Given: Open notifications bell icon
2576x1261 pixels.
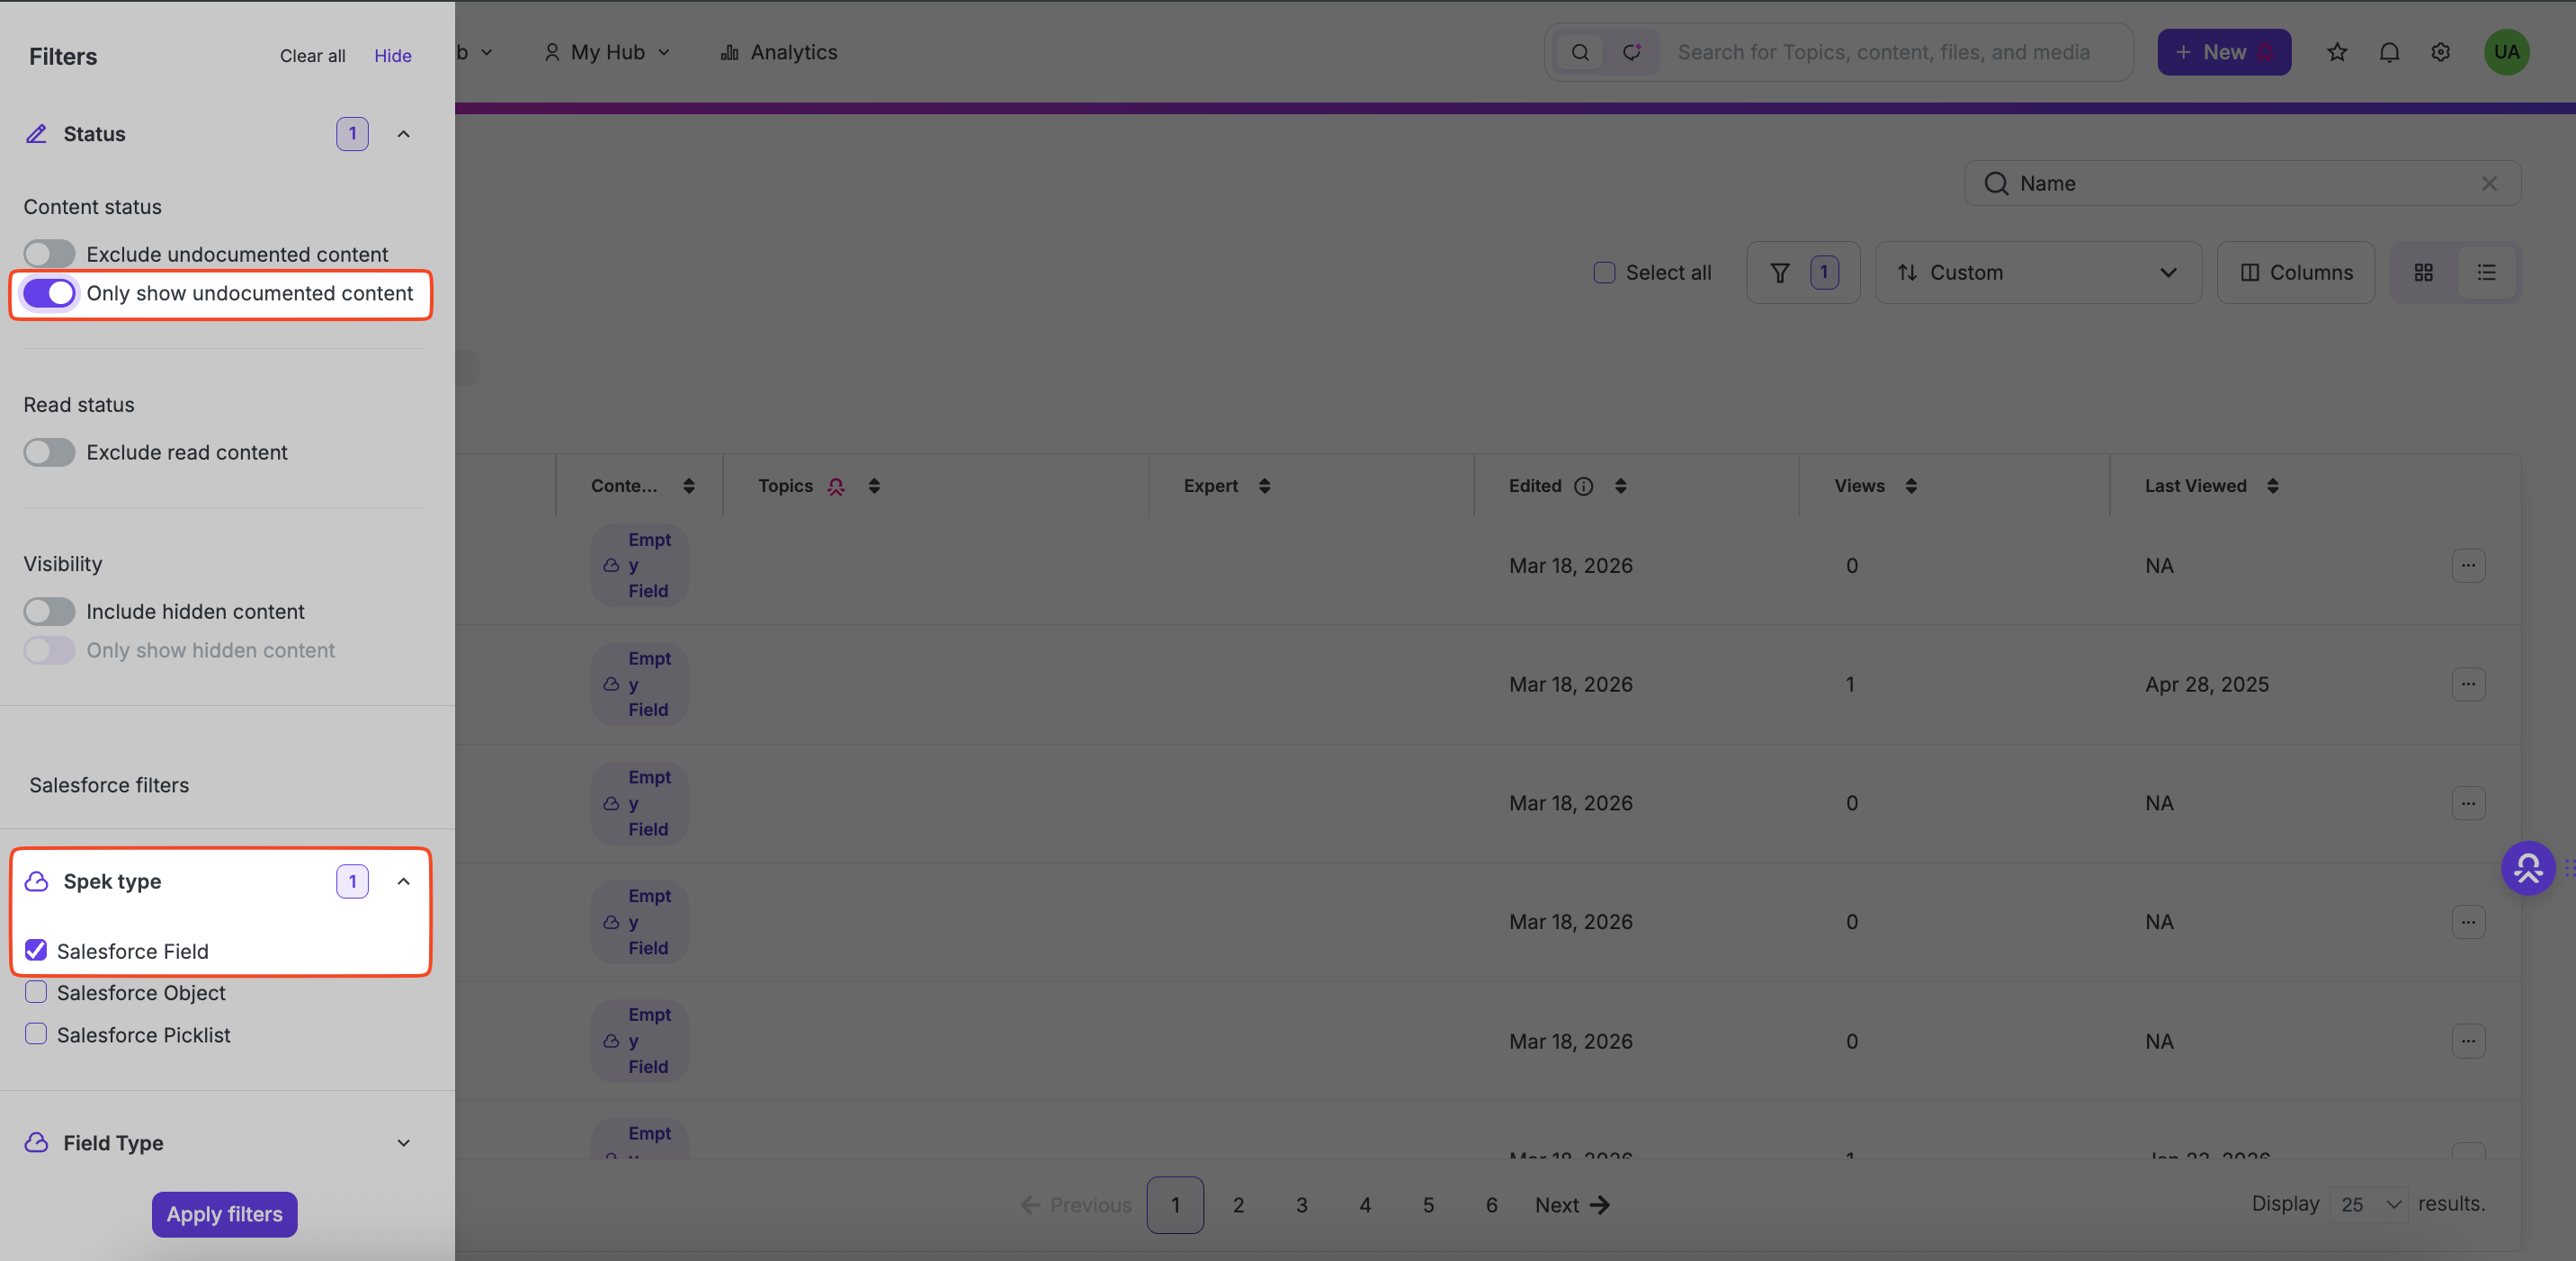Looking at the screenshot, I should [2389, 52].
